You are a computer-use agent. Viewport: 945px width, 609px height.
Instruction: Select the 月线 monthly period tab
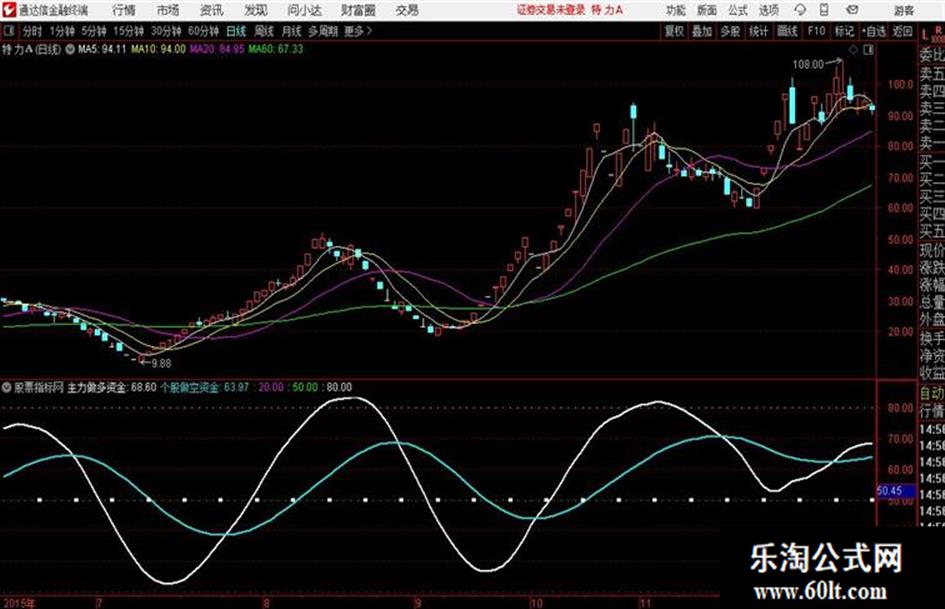(x=292, y=31)
